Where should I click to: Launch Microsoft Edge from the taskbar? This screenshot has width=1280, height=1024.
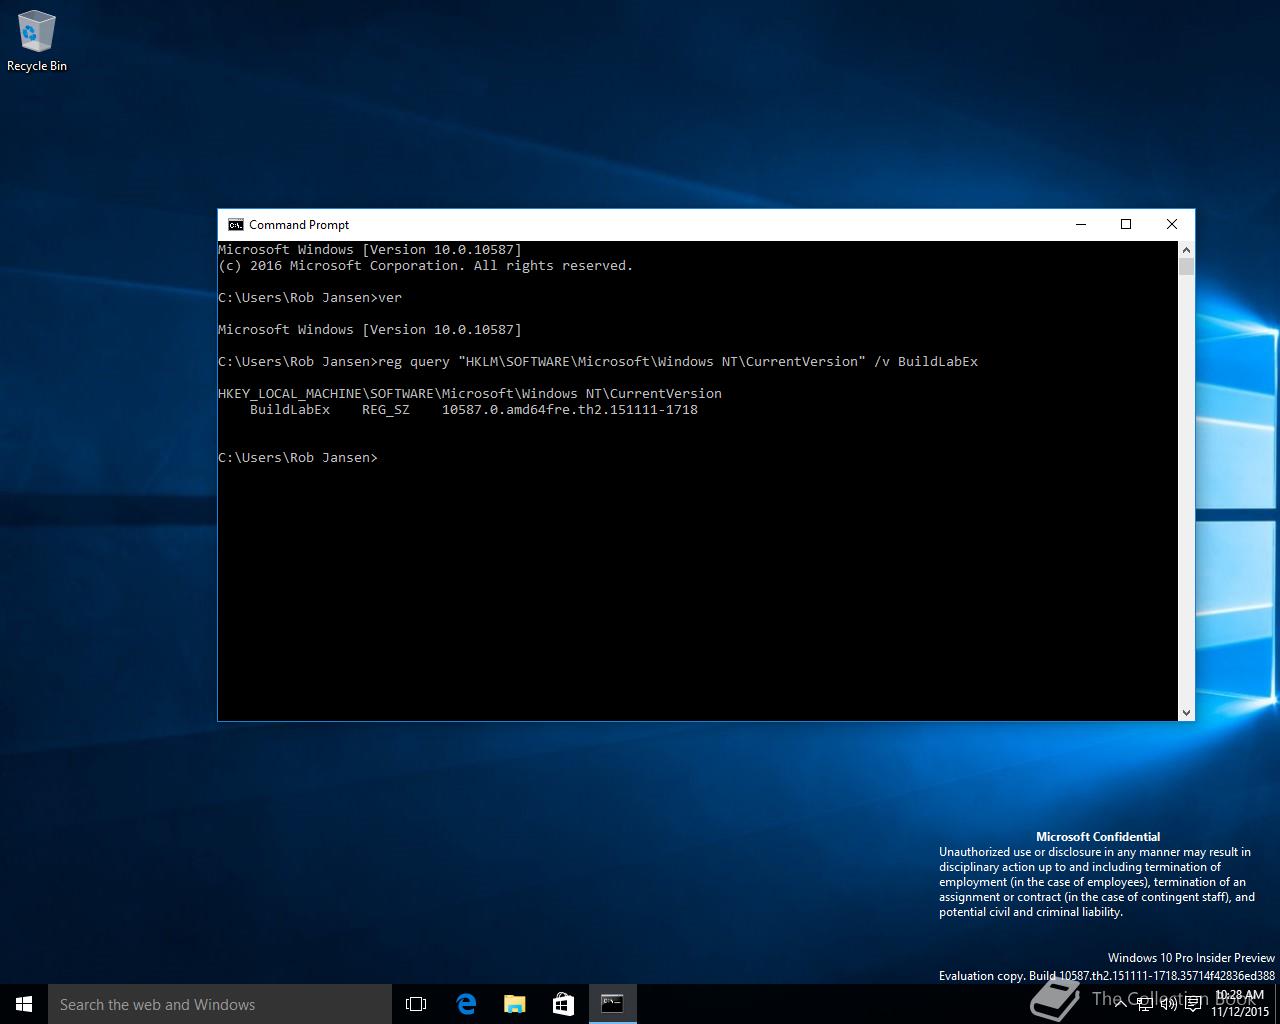pos(466,1004)
